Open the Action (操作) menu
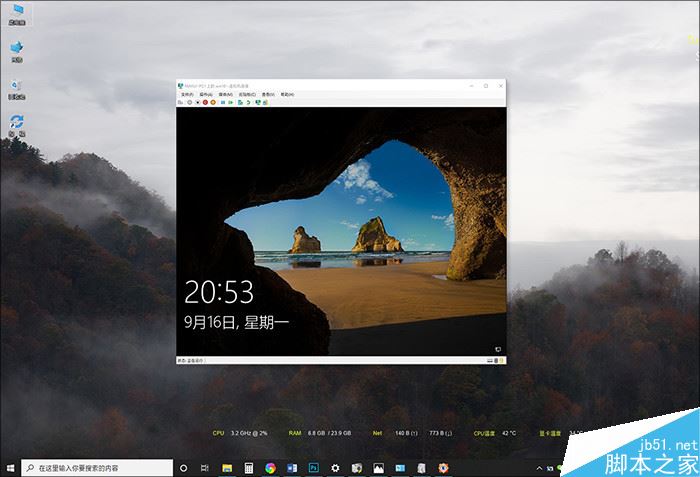 (x=205, y=94)
